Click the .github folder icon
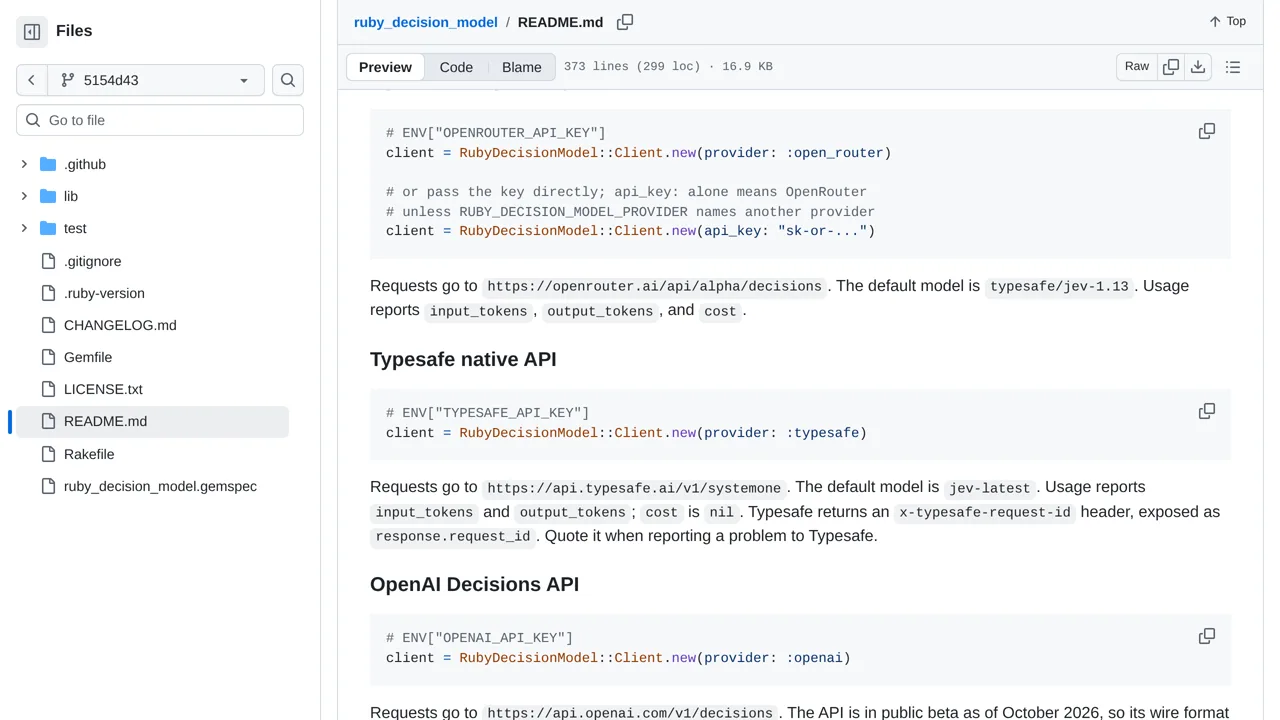 pyautogui.click(x=48, y=164)
